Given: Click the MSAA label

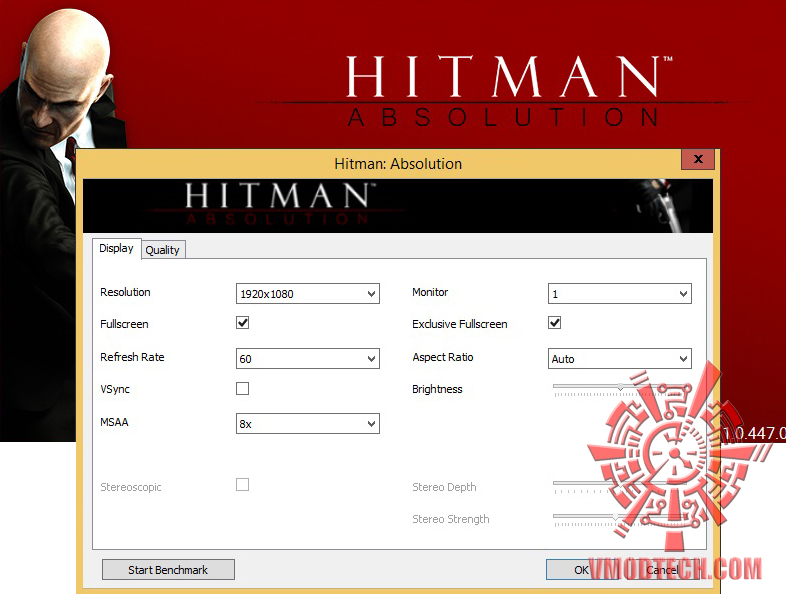Looking at the screenshot, I should click(114, 422).
